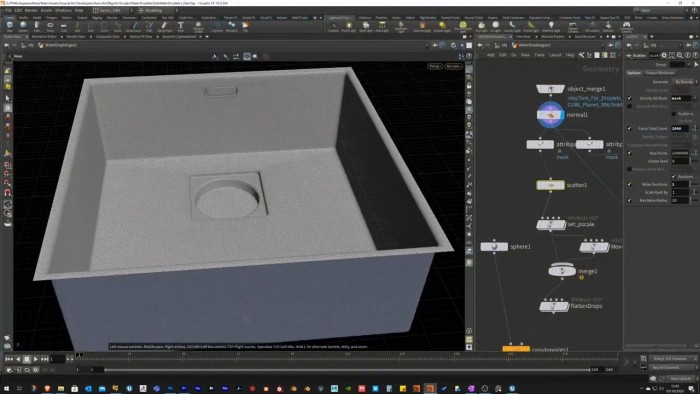Open the Persp viewport camera dropdown
The width and height of the screenshot is (700, 394).
pos(434,66)
